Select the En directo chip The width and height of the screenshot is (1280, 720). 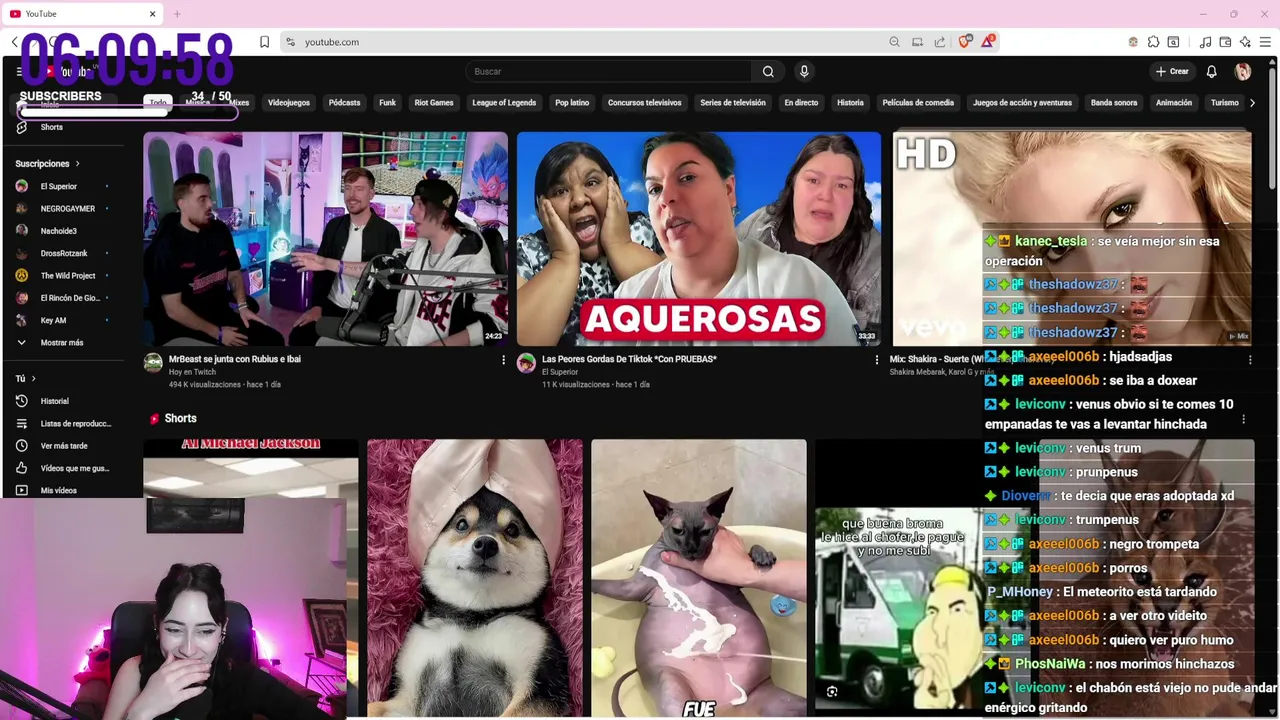[x=801, y=102]
